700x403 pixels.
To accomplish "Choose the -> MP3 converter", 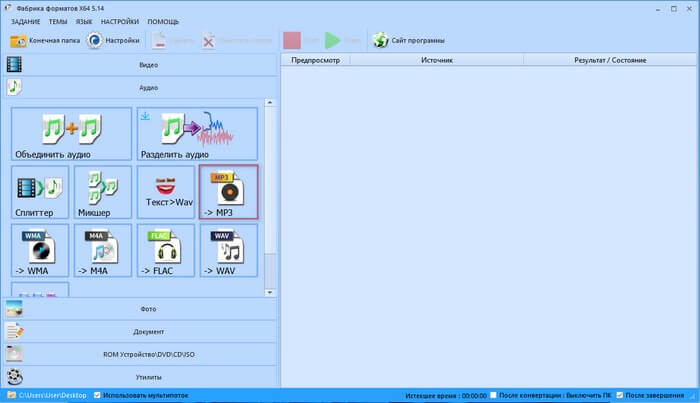I will click(x=229, y=192).
